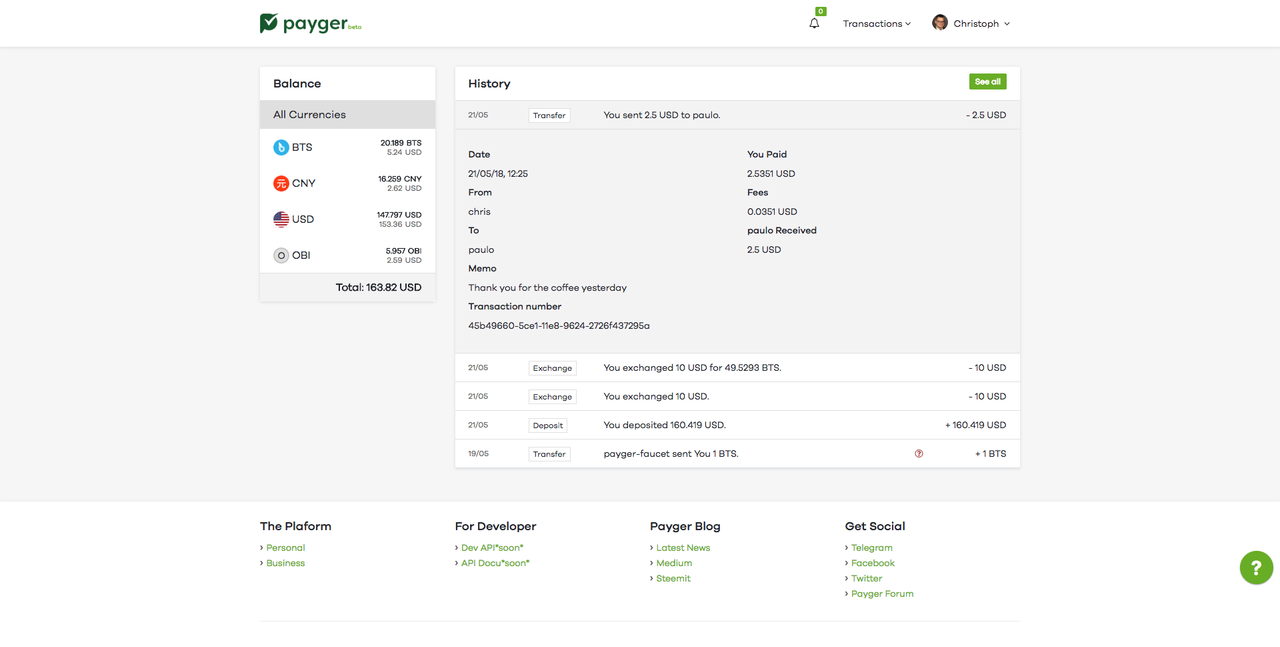Open the API Docu soon link
This screenshot has height=647, width=1280.
tap(495, 563)
